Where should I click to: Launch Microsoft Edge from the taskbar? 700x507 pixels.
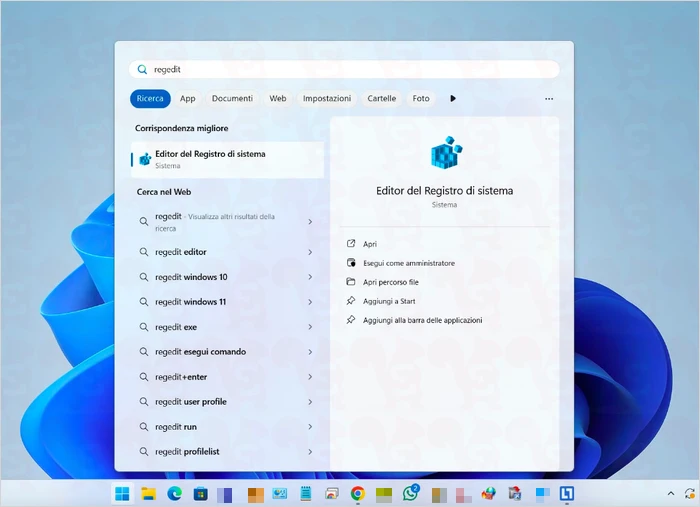[x=175, y=493]
